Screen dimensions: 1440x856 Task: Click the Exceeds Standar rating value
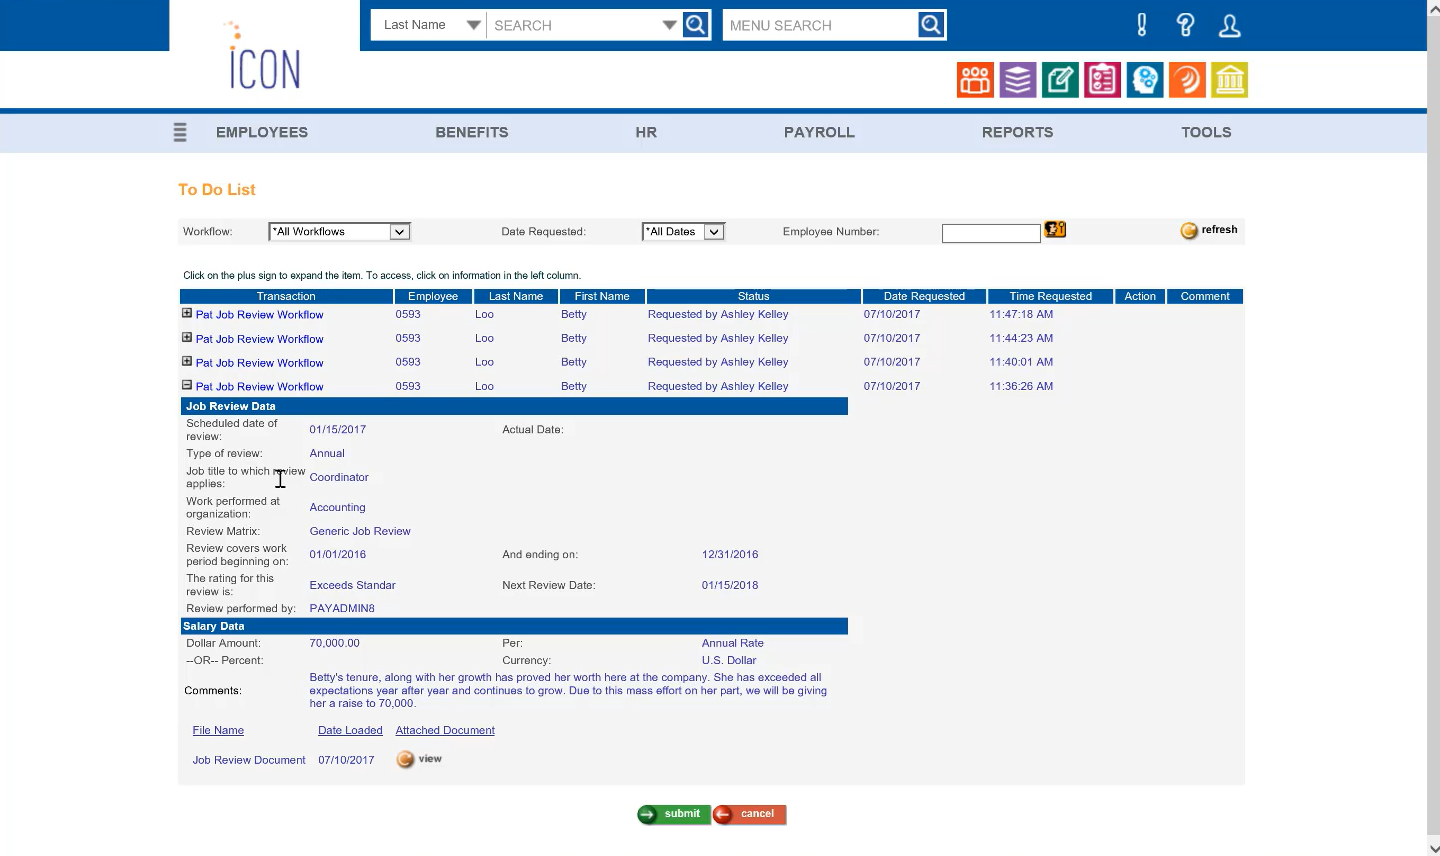(352, 585)
